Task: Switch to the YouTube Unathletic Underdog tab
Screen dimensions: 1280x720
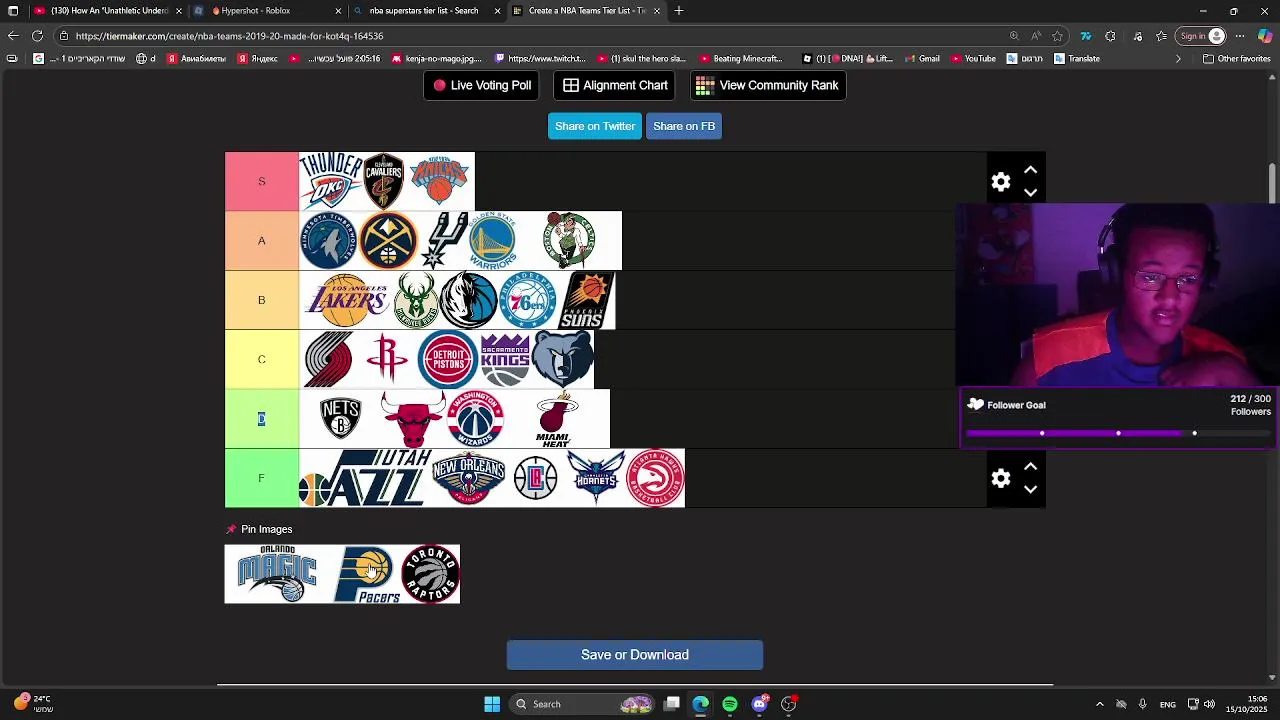Action: pyautogui.click(x=107, y=11)
